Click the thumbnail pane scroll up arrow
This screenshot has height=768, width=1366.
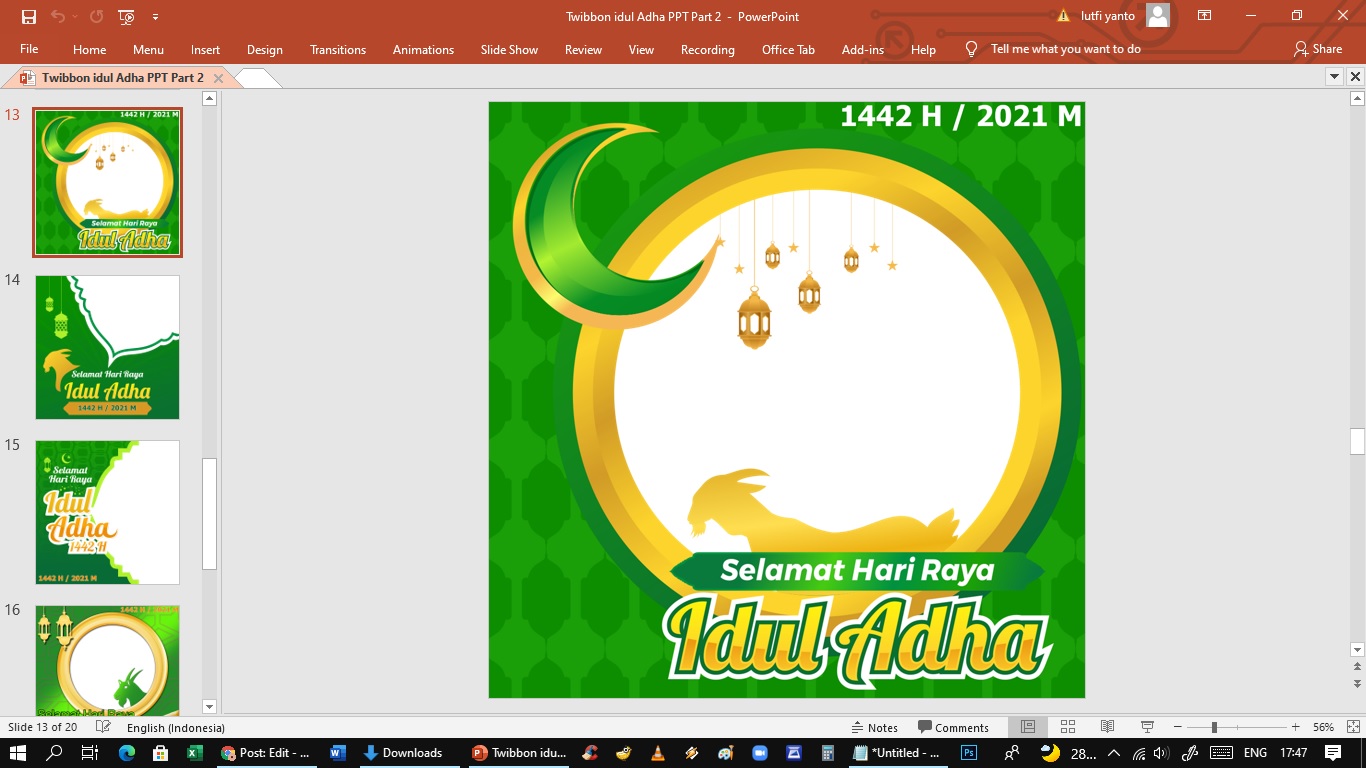coord(209,98)
